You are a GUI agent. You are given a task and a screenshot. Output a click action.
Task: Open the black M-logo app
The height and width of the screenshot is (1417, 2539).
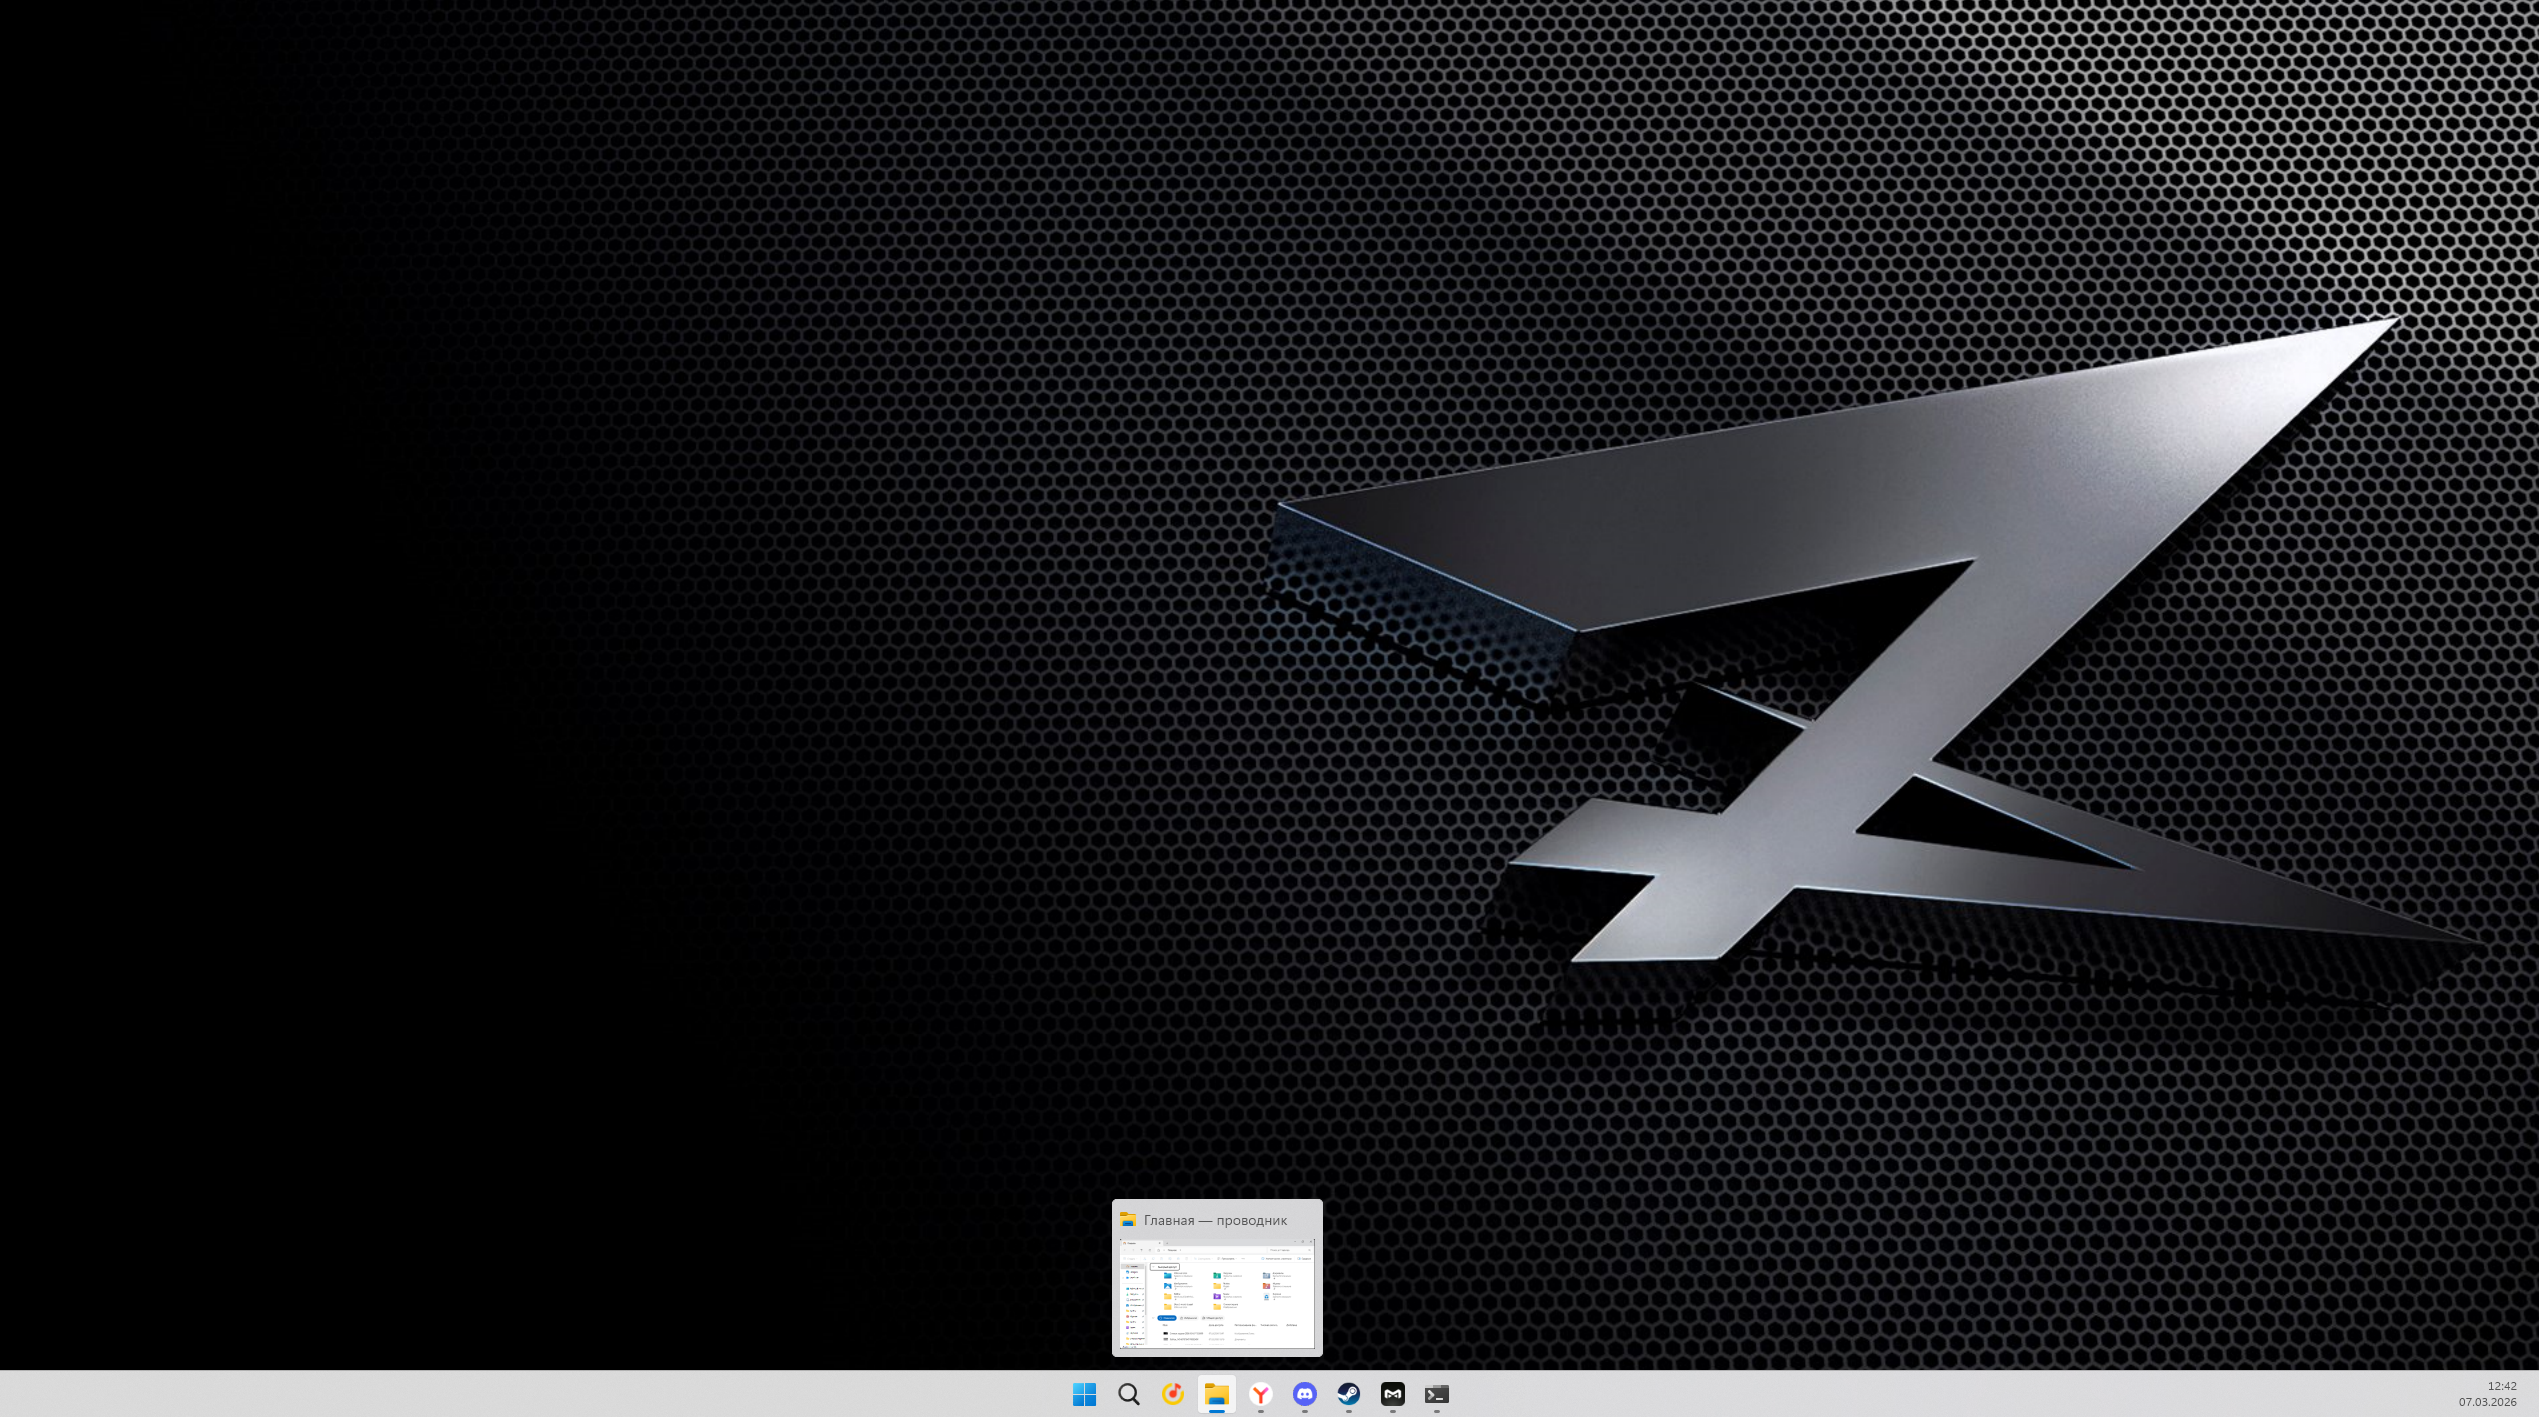pyautogui.click(x=1393, y=1394)
